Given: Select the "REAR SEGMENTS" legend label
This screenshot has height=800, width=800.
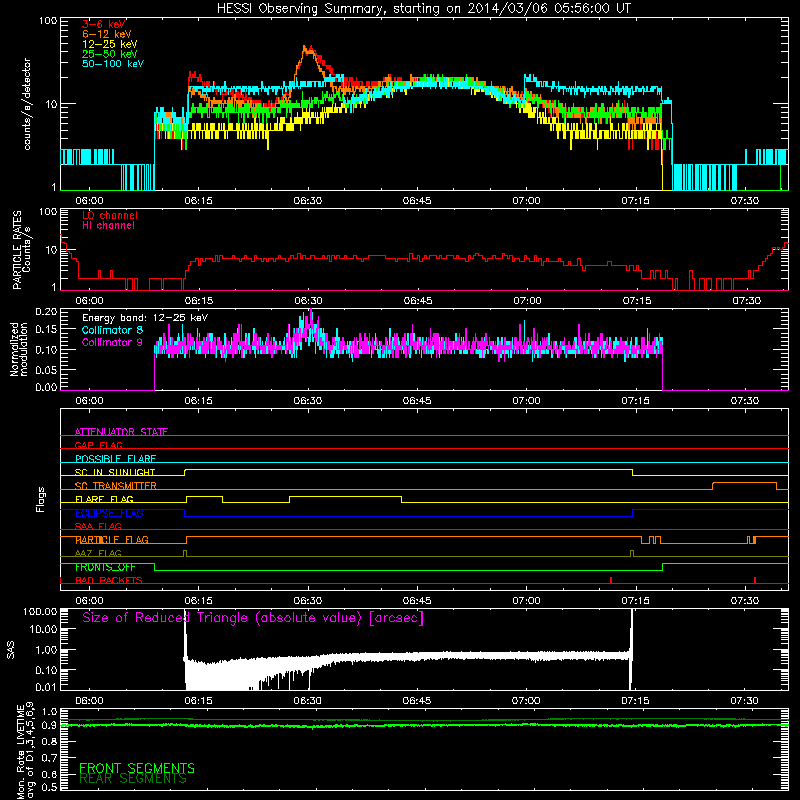Looking at the screenshot, I should [133, 779].
